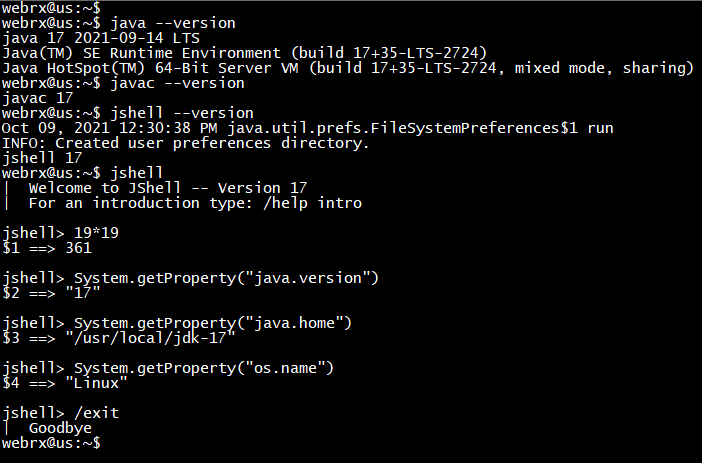Click the getProperty("java.version") command
This screenshot has height=463, width=702.
226,278
